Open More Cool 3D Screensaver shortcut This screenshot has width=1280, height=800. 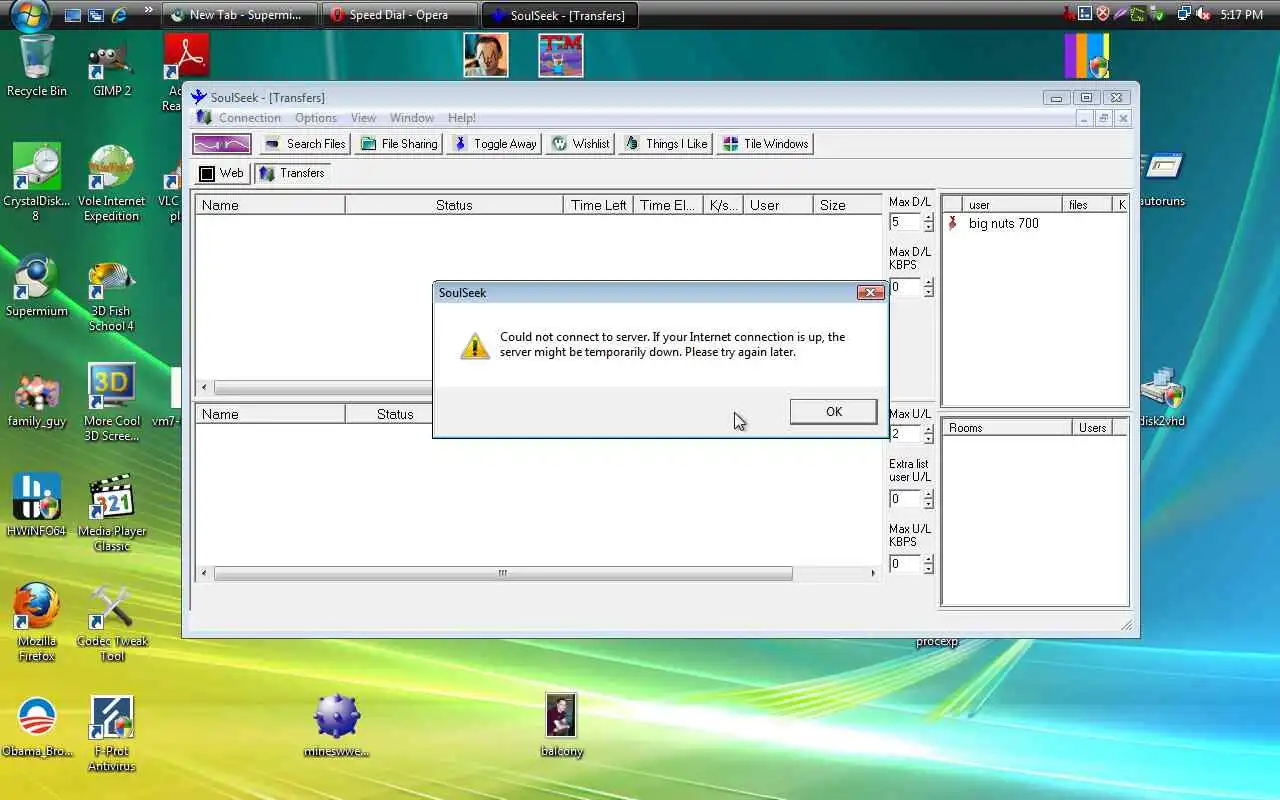pyautogui.click(x=112, y=403)
